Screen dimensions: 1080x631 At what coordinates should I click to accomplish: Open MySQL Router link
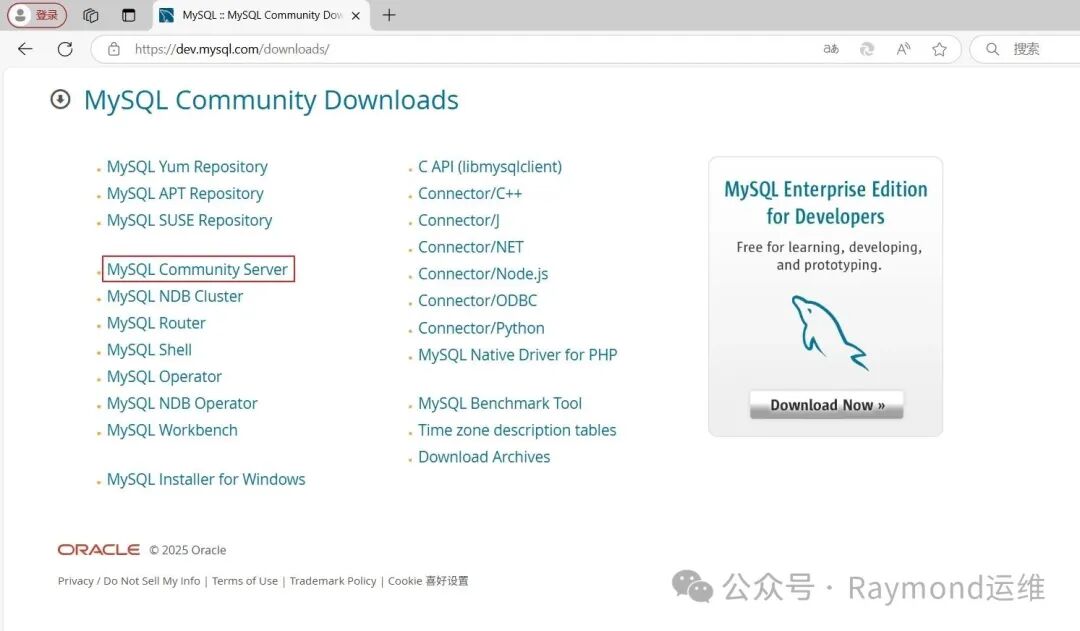click(x=156, y=323)
